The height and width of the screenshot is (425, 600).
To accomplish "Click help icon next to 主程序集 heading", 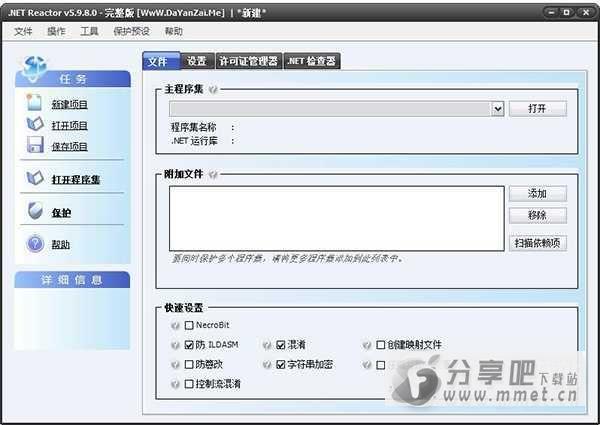I will (x=213, y=90).
